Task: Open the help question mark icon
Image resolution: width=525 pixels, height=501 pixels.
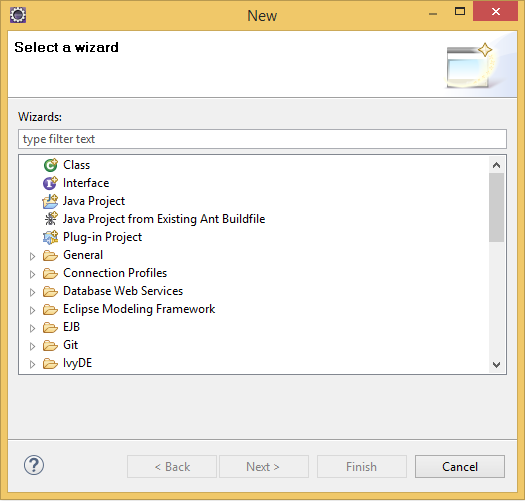Action: [x=34, y=465]
